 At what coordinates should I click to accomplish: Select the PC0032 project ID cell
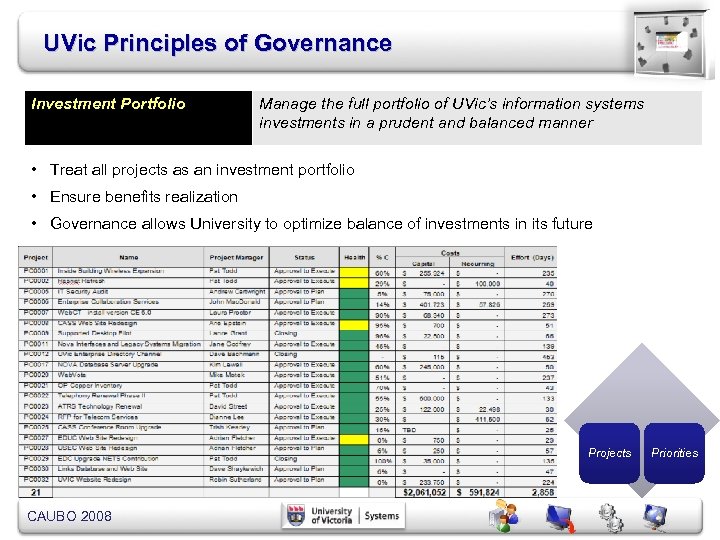(x=35, y=479)
